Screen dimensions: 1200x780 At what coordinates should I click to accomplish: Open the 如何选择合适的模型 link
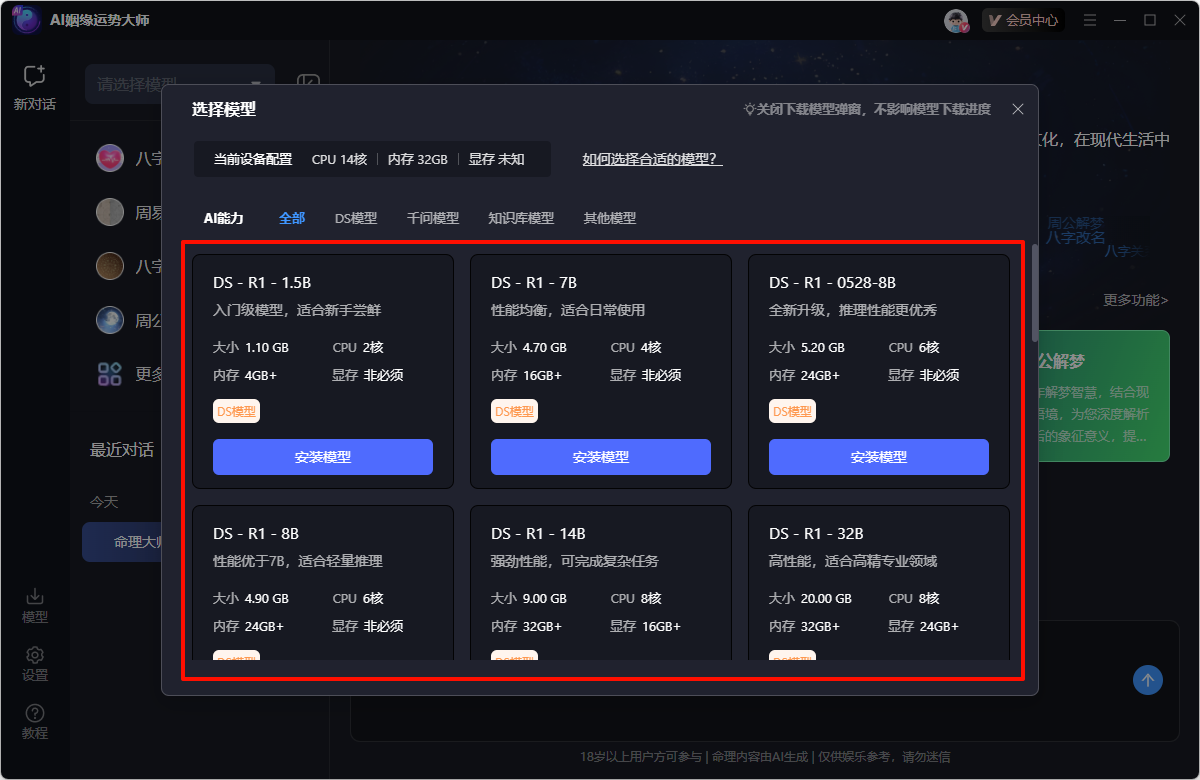click(x=652, y=159)
